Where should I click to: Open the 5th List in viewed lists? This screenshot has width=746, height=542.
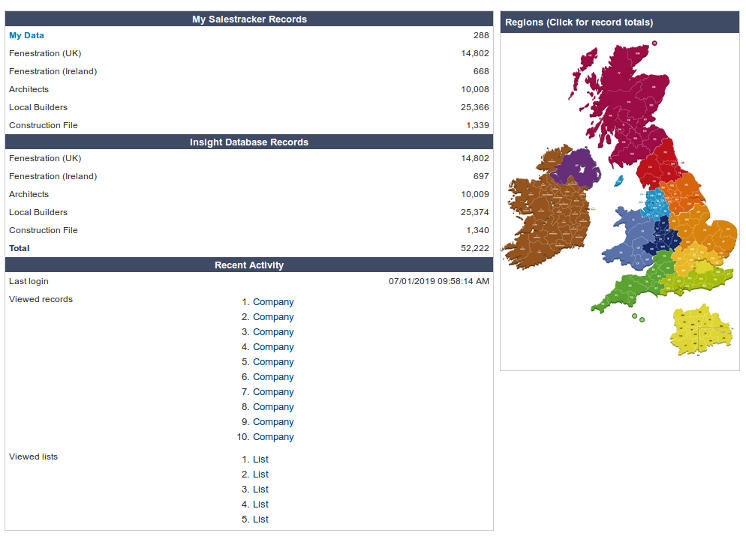click(260, 520)
